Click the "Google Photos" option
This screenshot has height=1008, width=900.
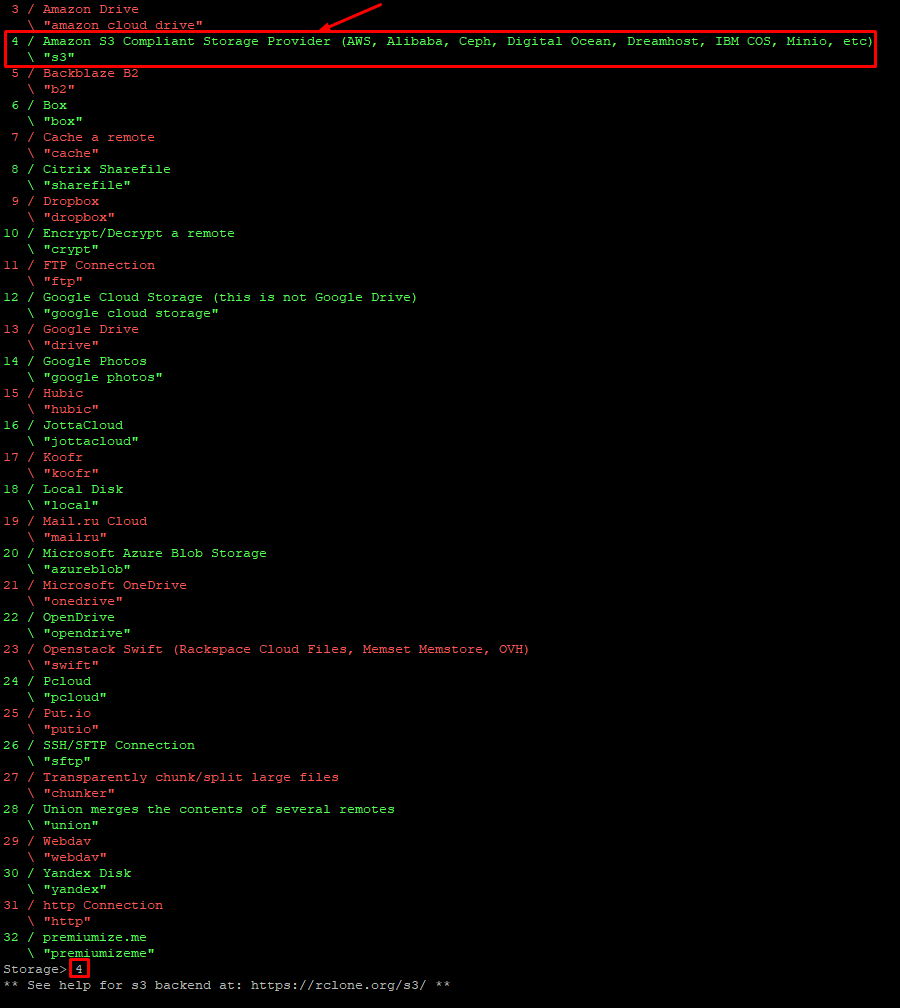click(x=94, y=361)
